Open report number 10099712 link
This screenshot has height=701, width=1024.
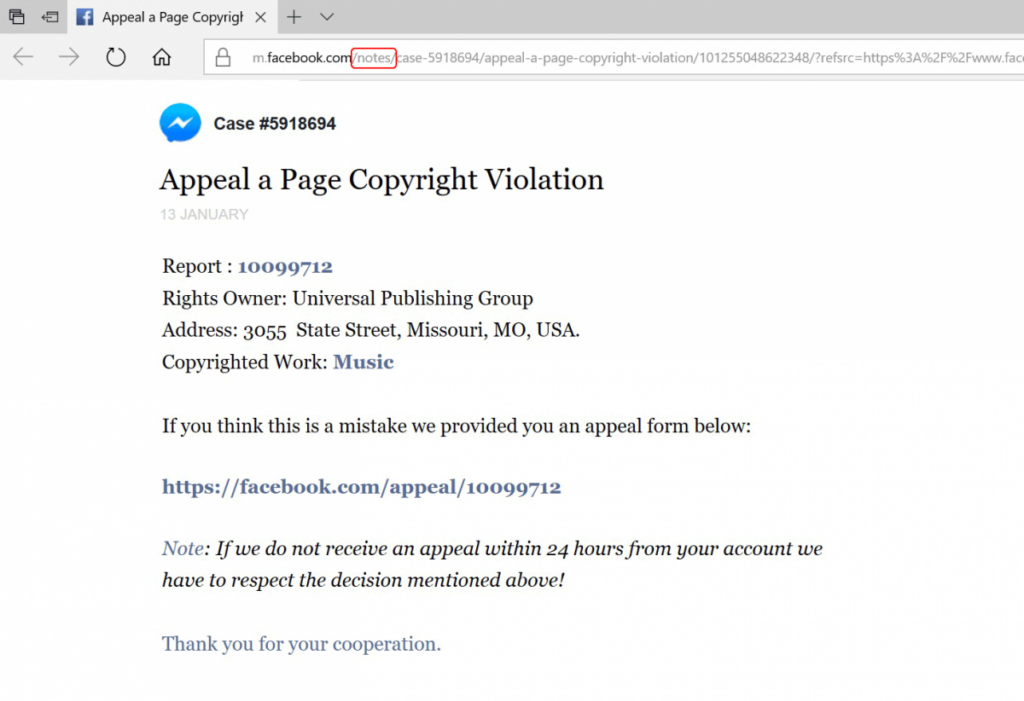[285, 267]
